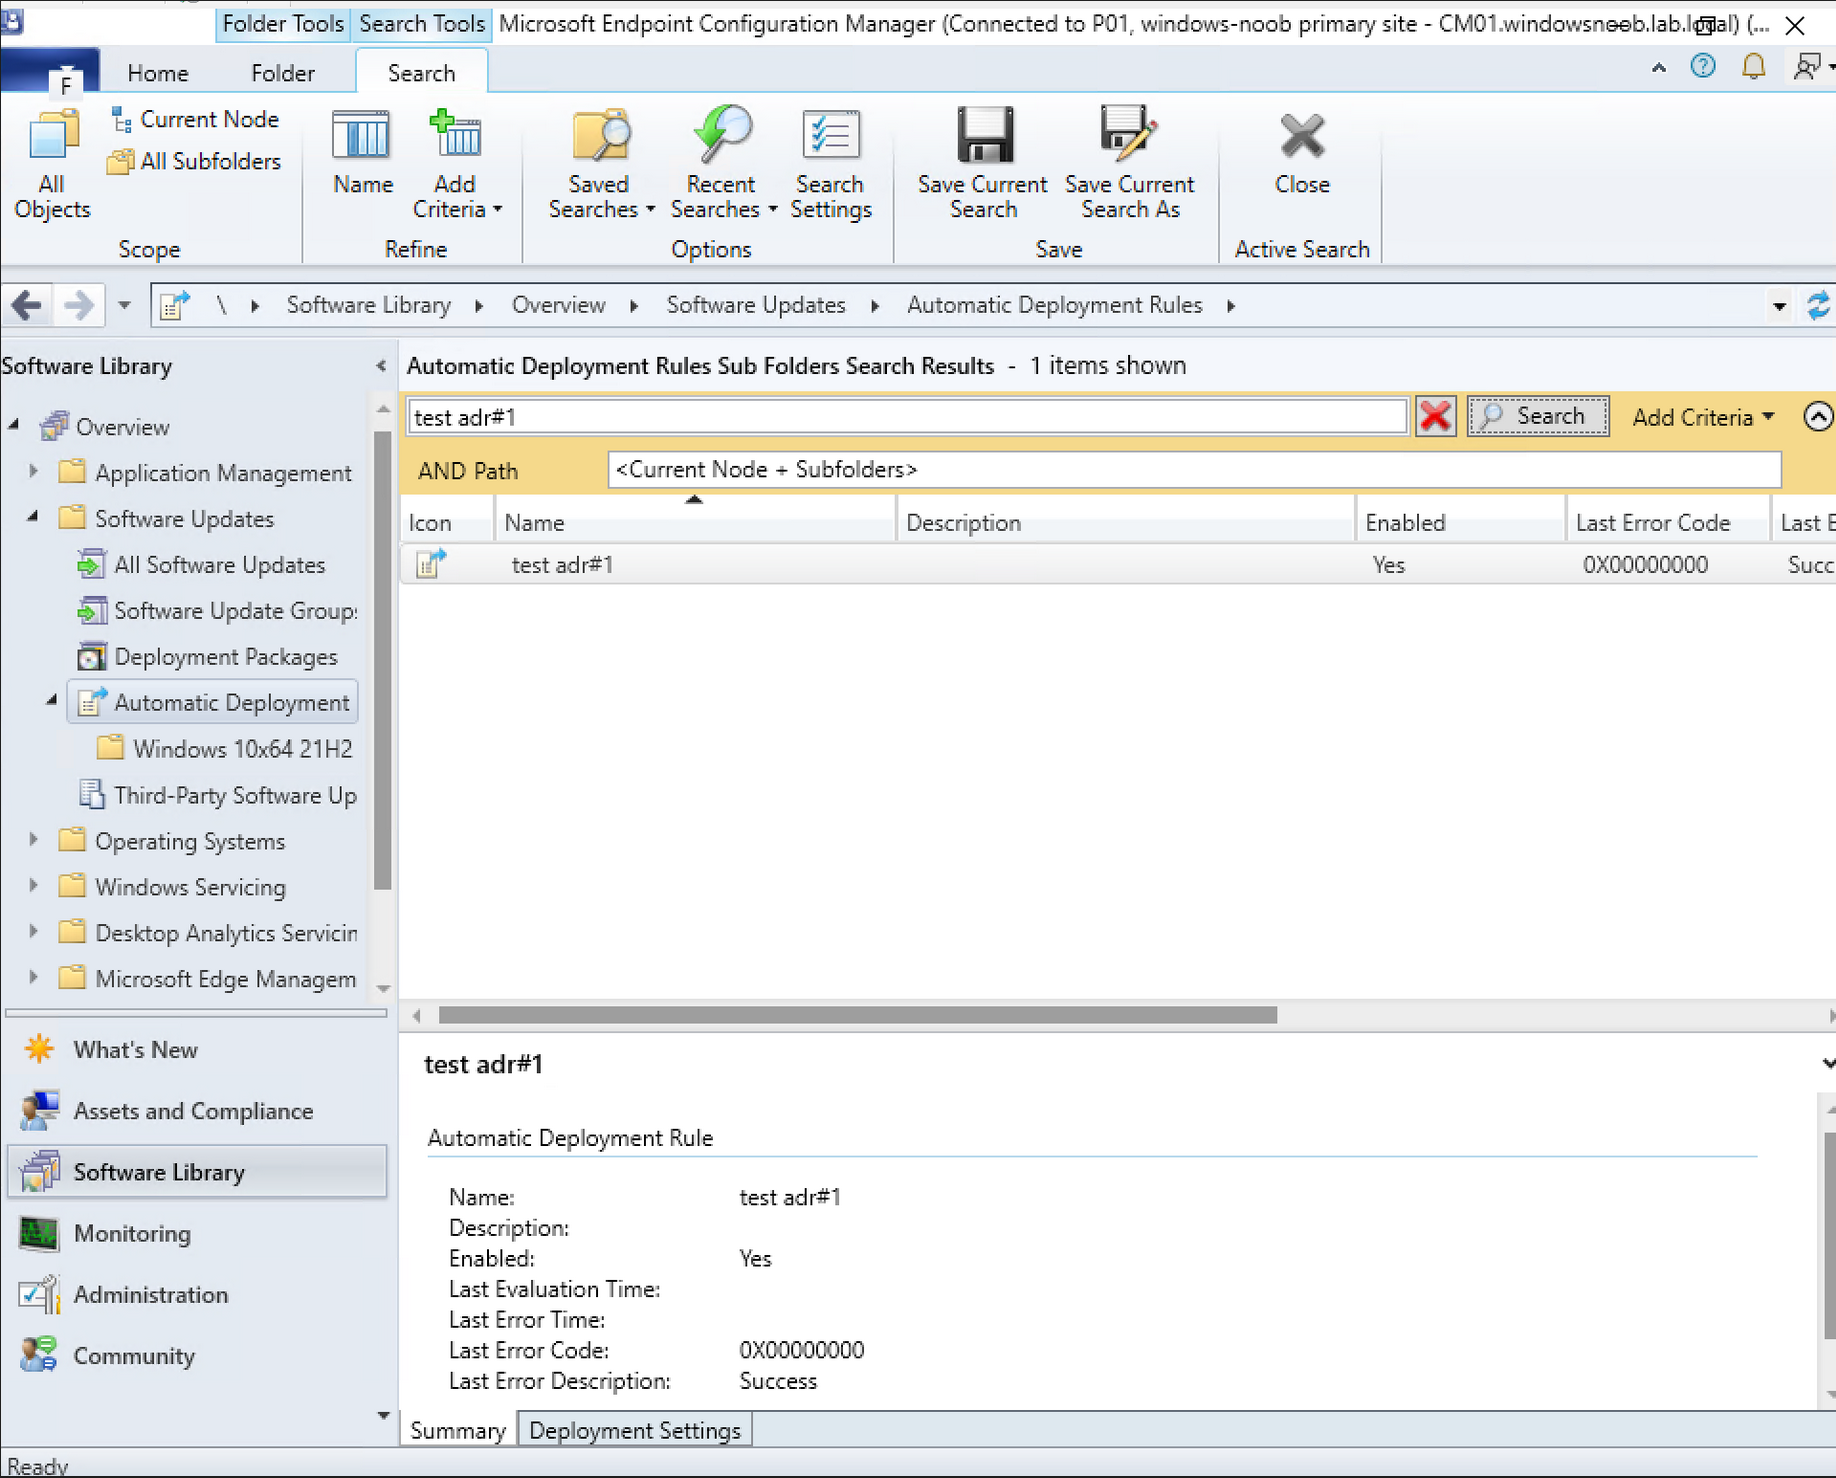Click Software Library in breadcrumb
Screen dimensions: 1836x1478
(368, 305)
